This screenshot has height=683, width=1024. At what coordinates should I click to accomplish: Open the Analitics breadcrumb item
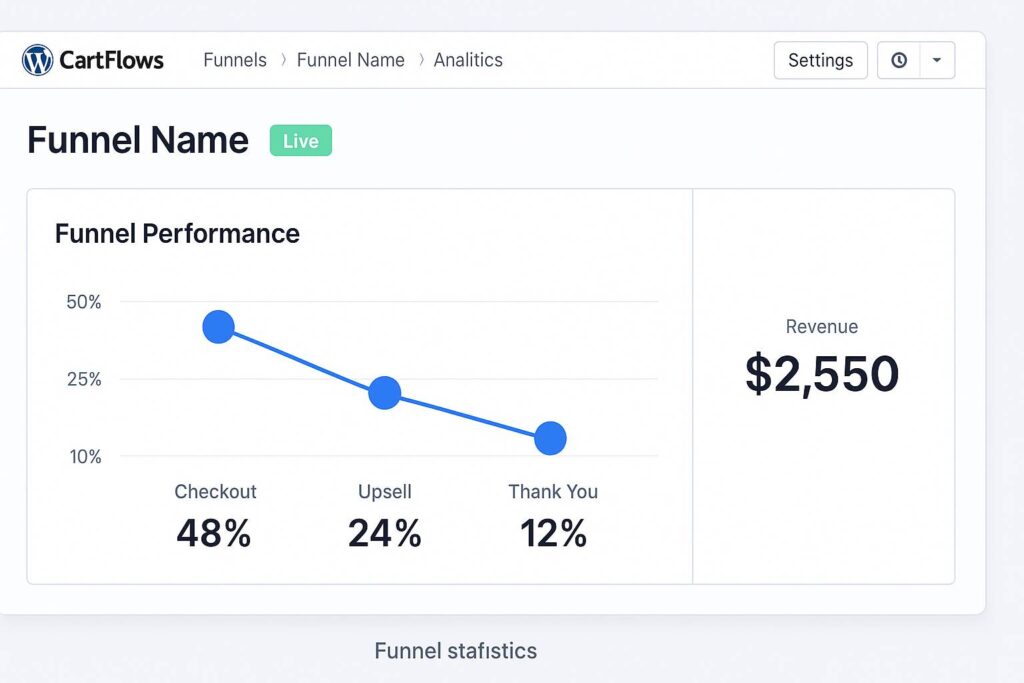click(468, 60)
